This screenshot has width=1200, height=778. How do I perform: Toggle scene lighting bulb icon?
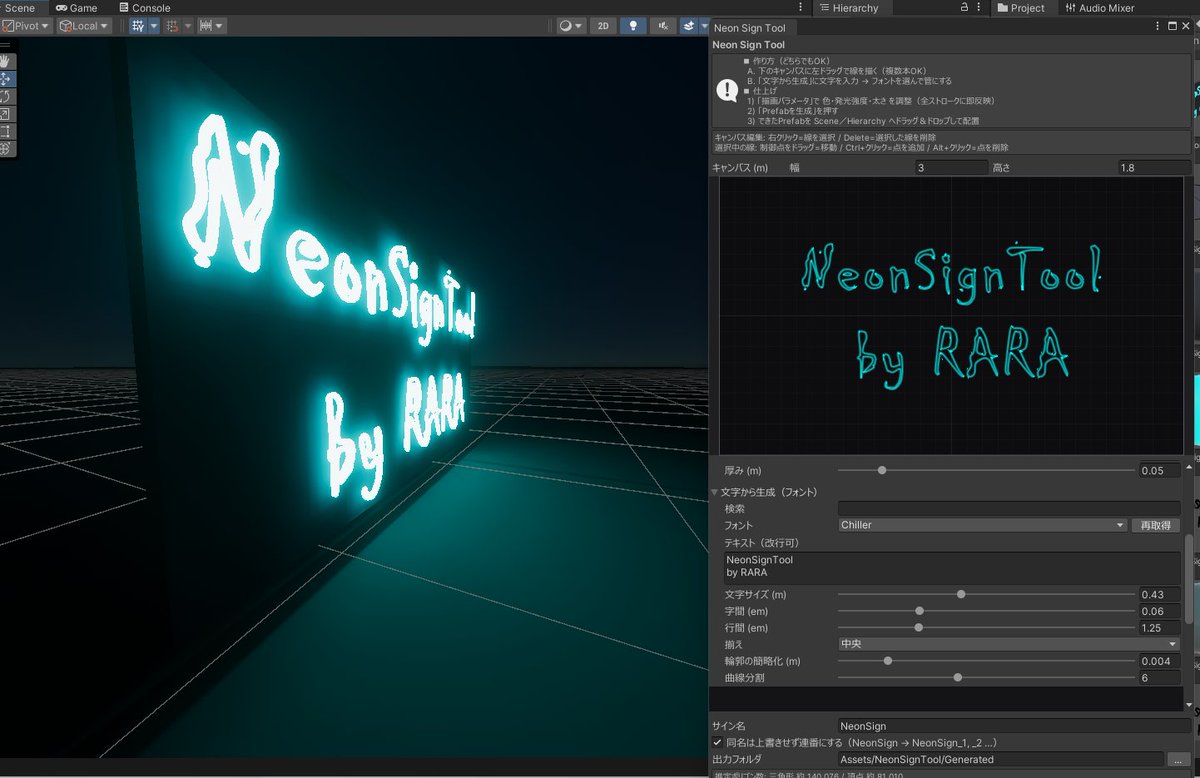[x=632, y=26]
